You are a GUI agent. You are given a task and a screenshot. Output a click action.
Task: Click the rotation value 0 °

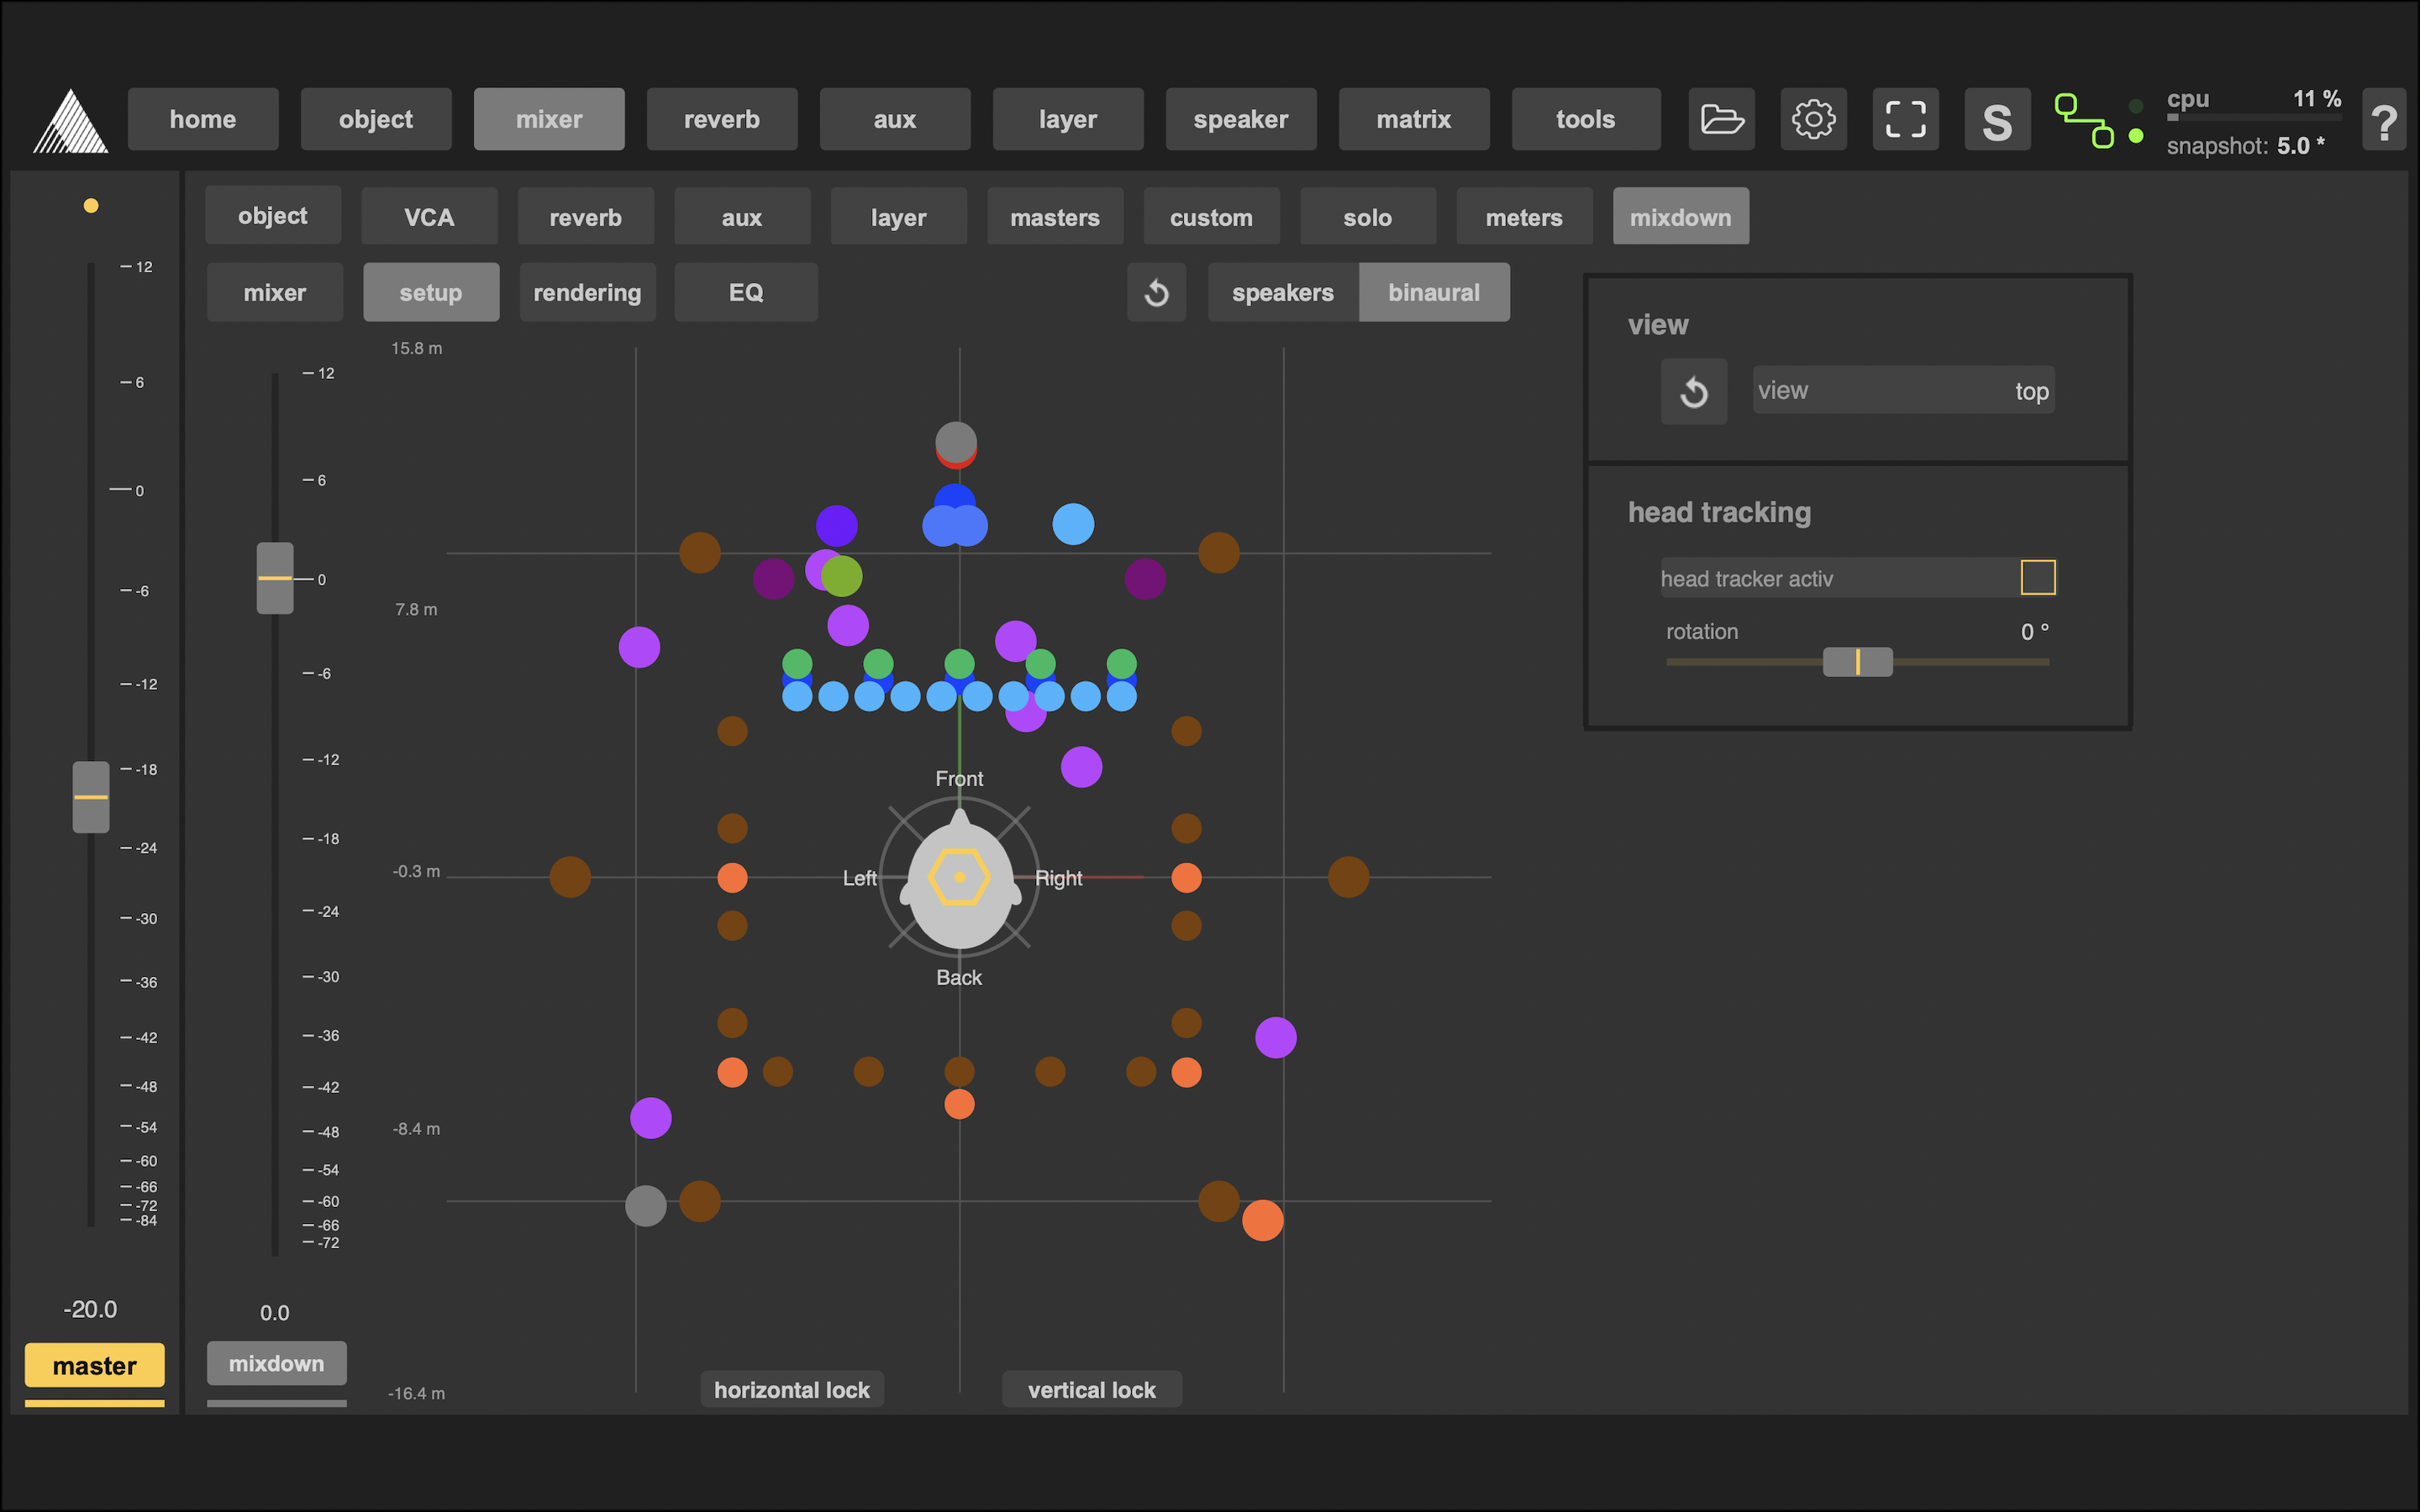pos(2034,631)
